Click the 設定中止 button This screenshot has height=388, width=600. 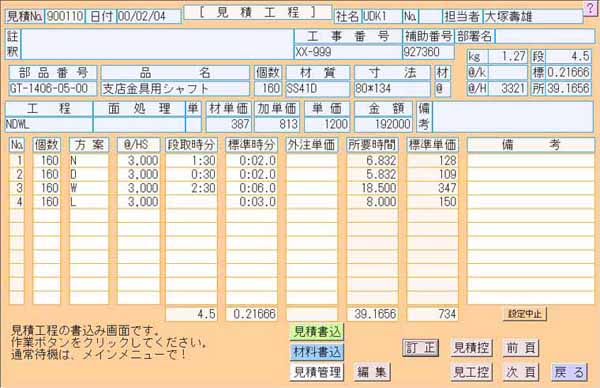coord(525,314)
